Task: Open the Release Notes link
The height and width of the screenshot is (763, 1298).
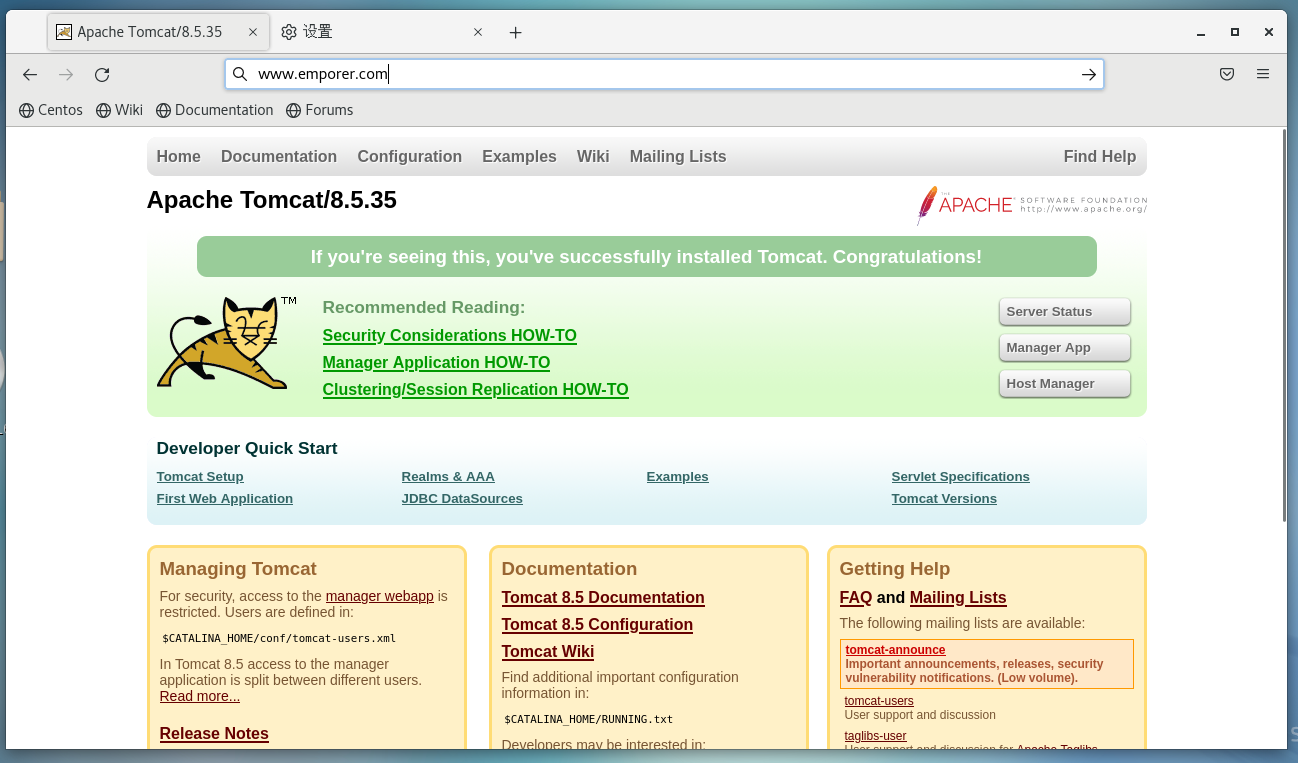Action: point(214,734)
